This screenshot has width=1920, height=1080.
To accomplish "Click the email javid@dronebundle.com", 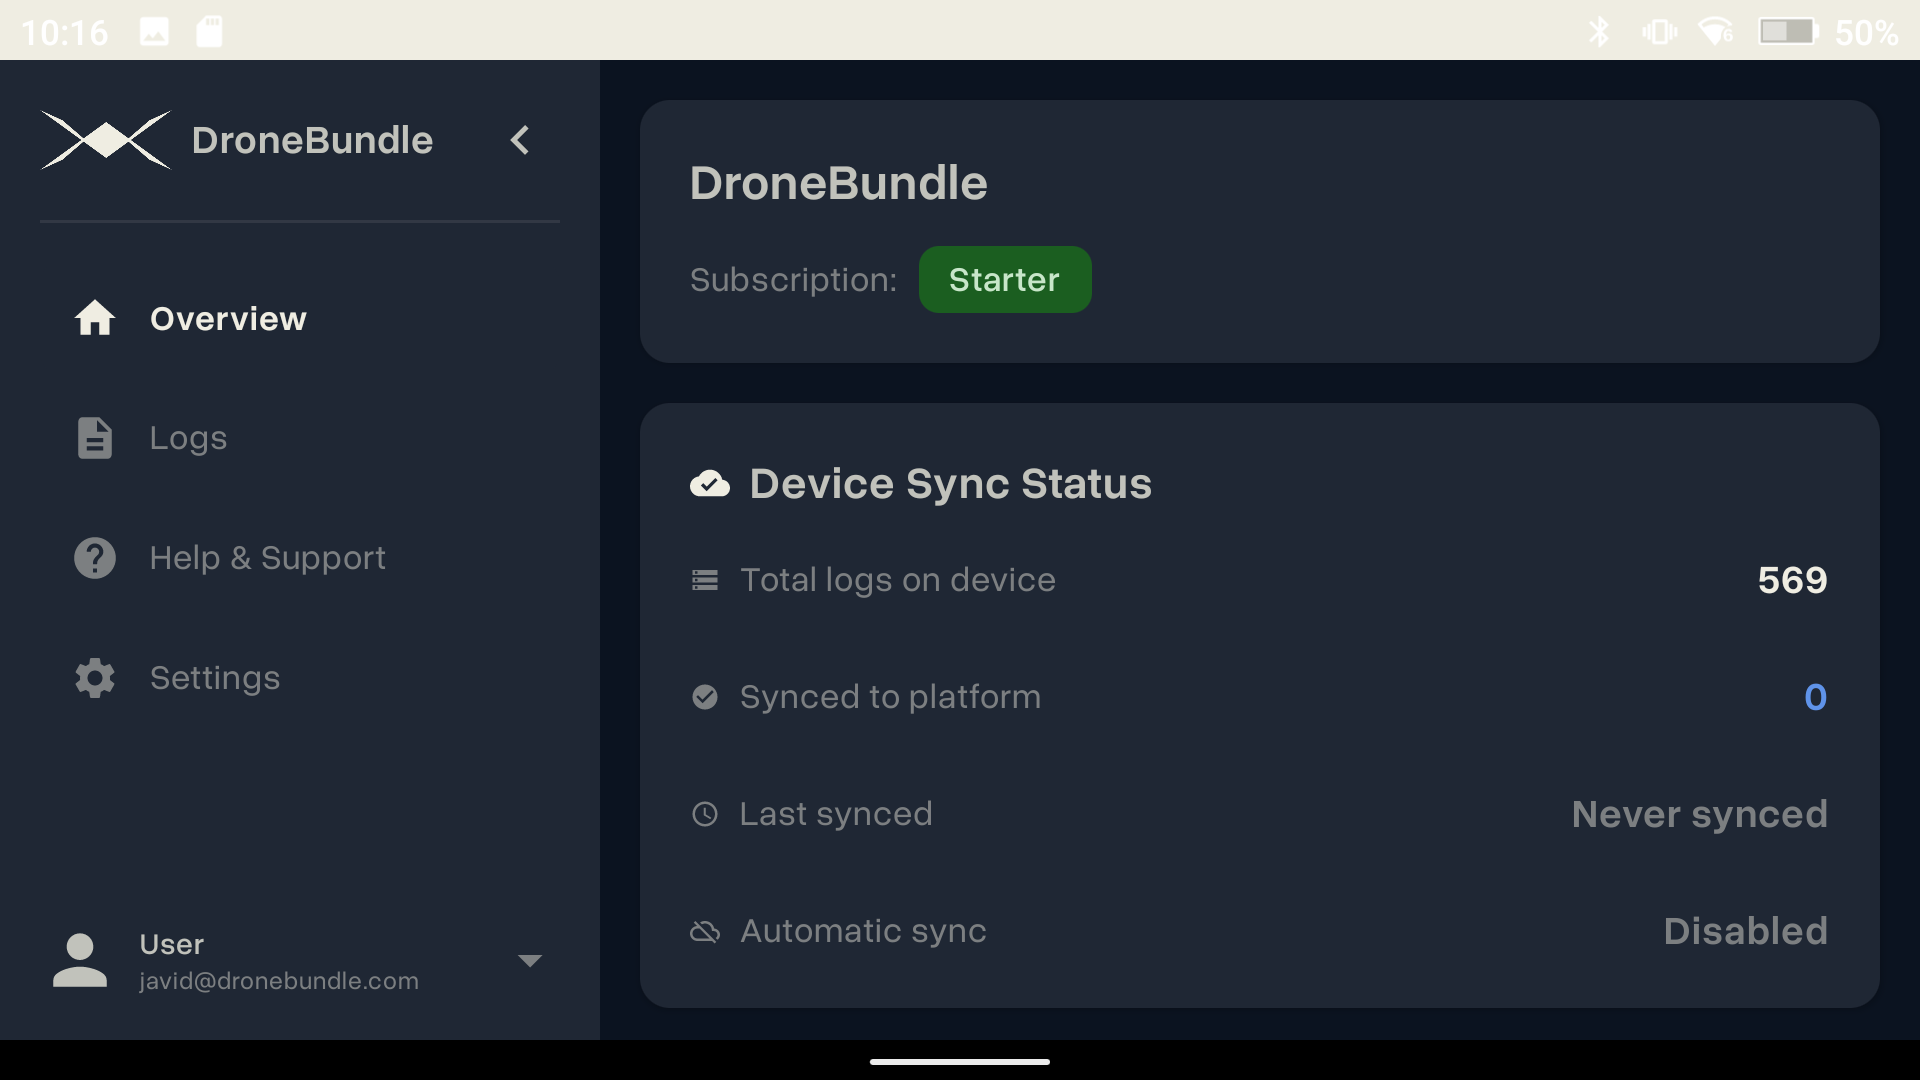I will (277, 981).
